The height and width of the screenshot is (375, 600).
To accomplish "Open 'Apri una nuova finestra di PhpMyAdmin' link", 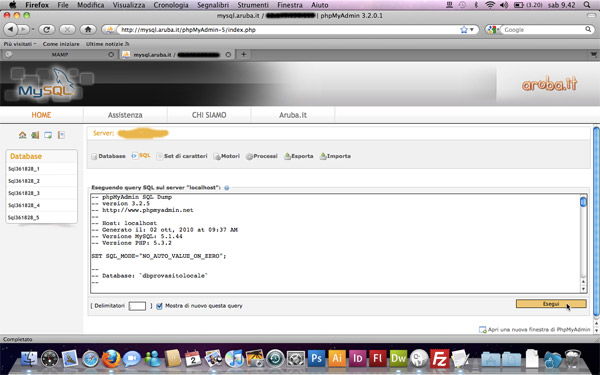I will (535, 329).
